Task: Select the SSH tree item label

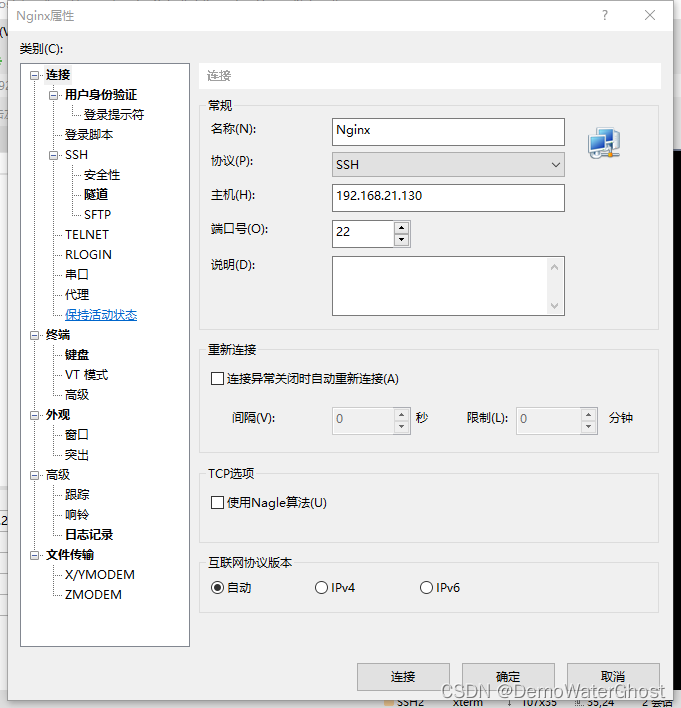Action: click(x=76, y=155)
